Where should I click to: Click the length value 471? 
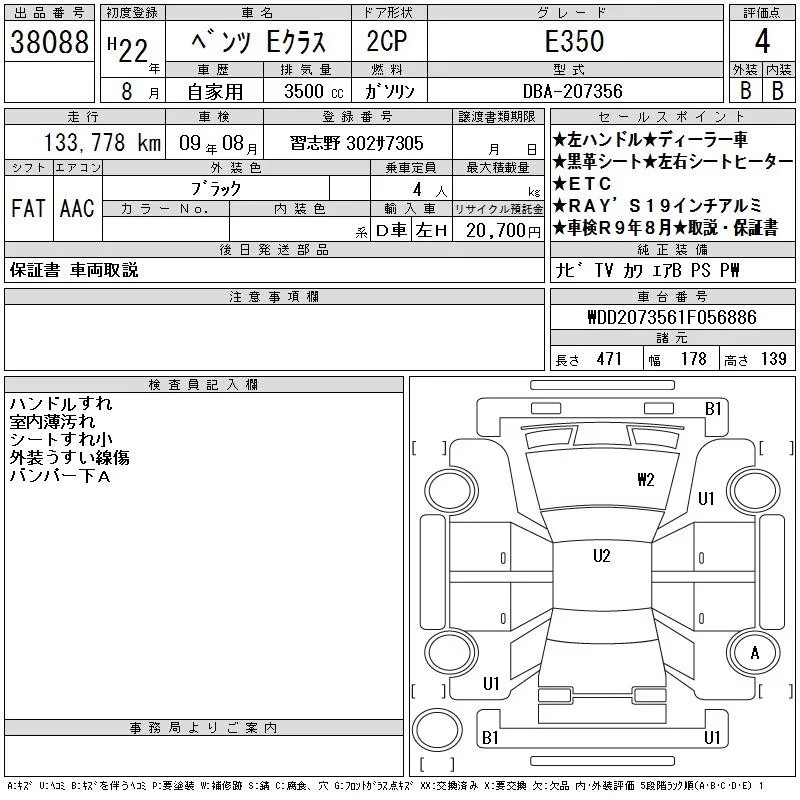pos(609,359)
